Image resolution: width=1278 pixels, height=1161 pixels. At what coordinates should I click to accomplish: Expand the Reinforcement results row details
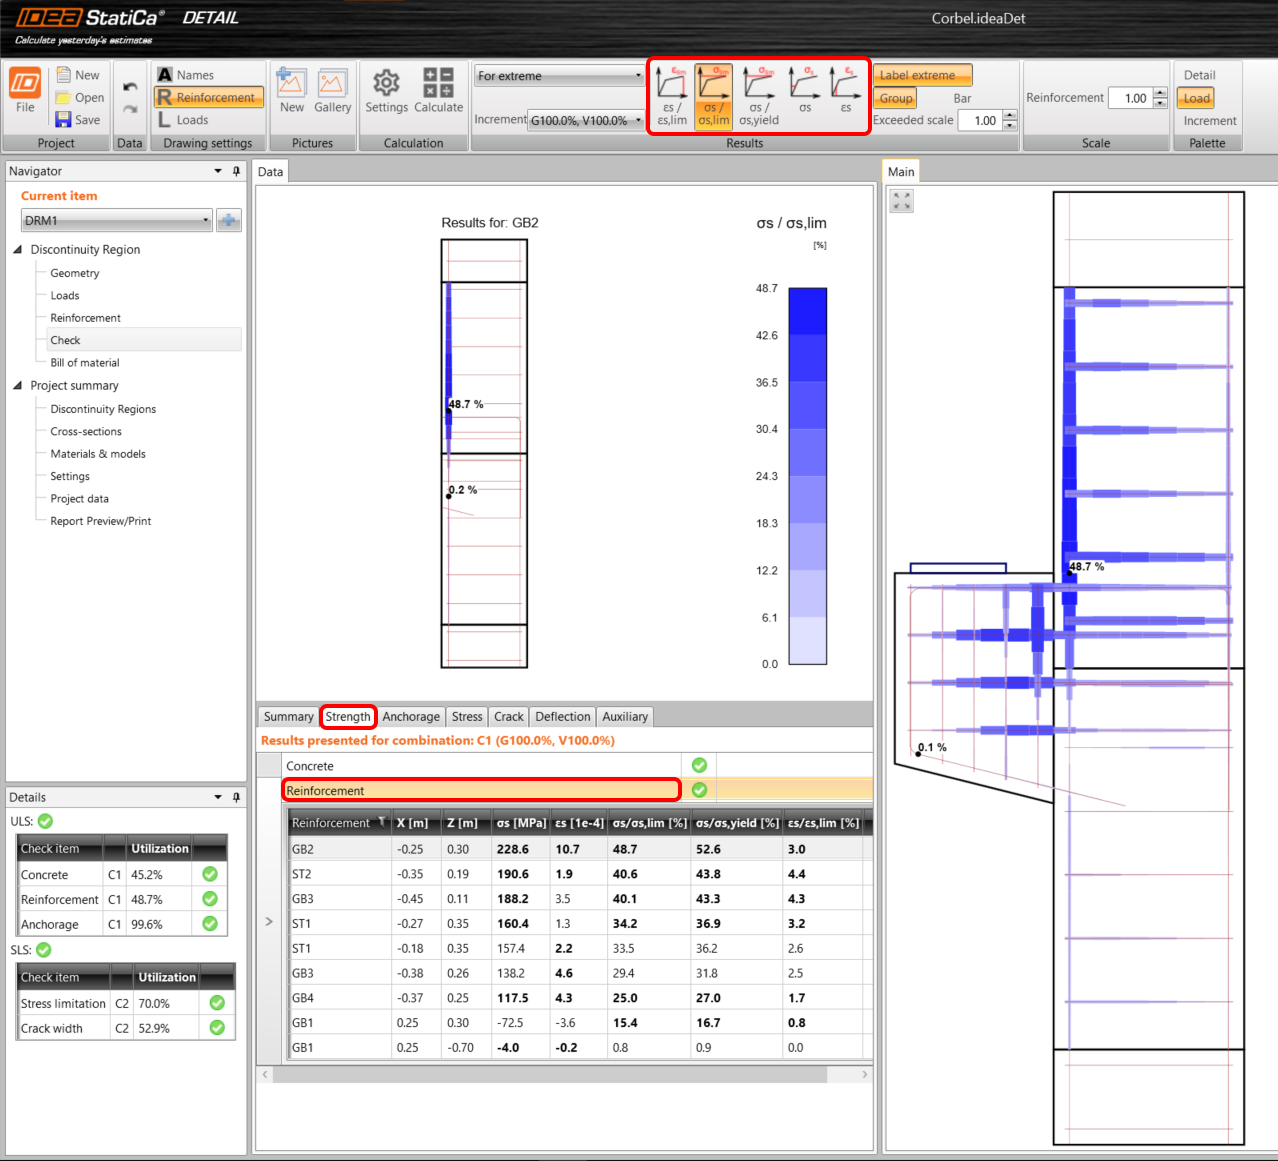point(268,921)
